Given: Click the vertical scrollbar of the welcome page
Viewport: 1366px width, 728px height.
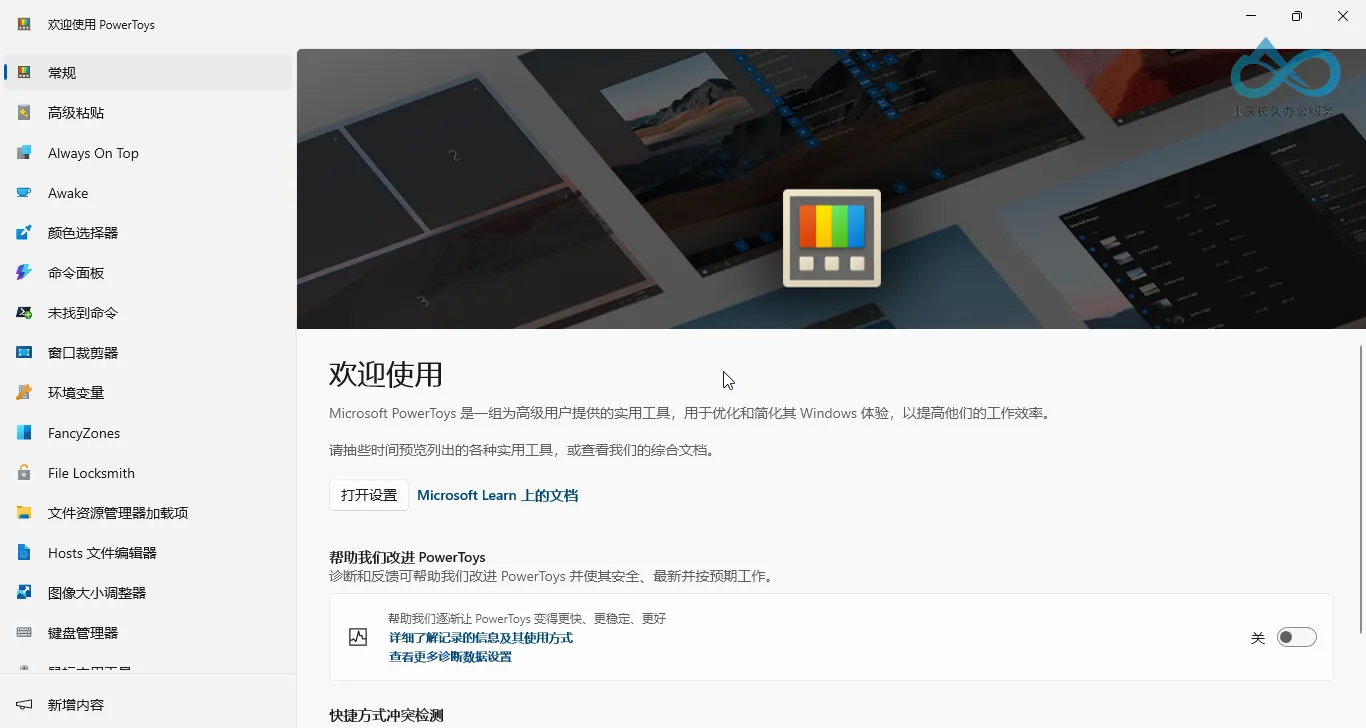Looking at the screenshot, I should pos(1360,489).
